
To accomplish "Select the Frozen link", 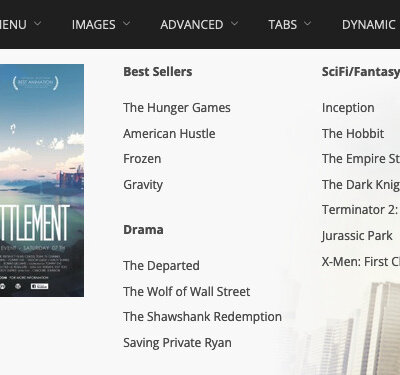I will (x=142, y=159).
